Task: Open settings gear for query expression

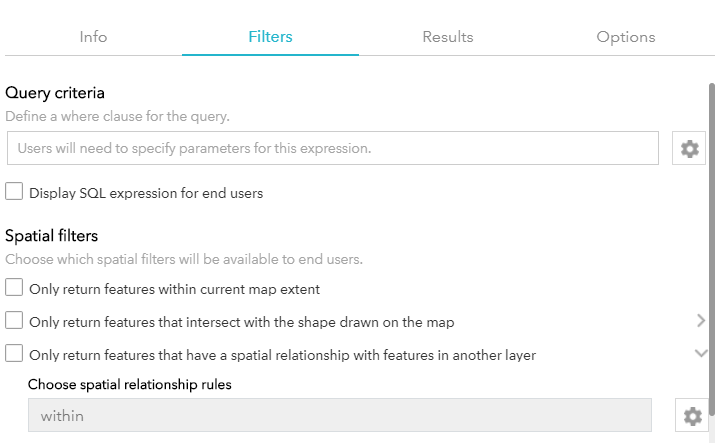Action: (x=689, y=148)
